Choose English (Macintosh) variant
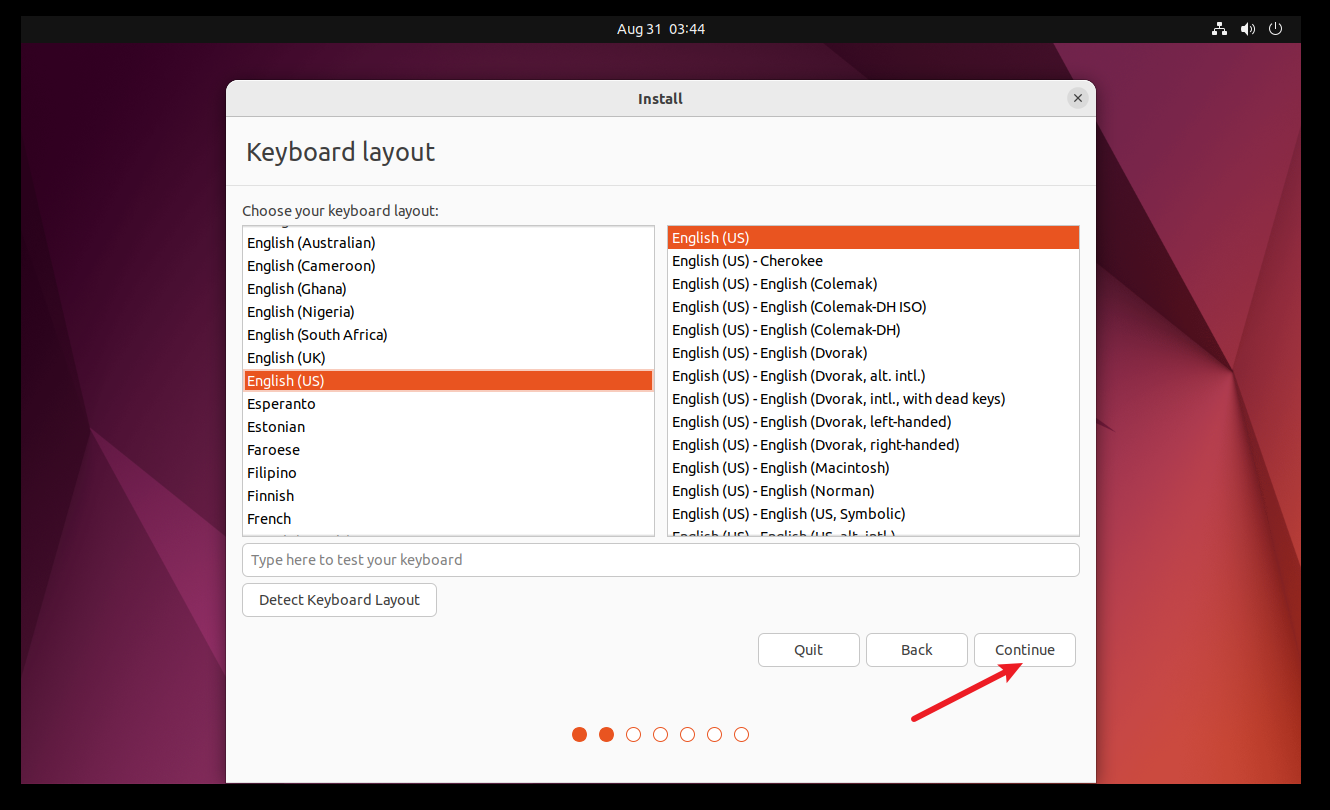The image size is (1330, 810). (873, 468)
